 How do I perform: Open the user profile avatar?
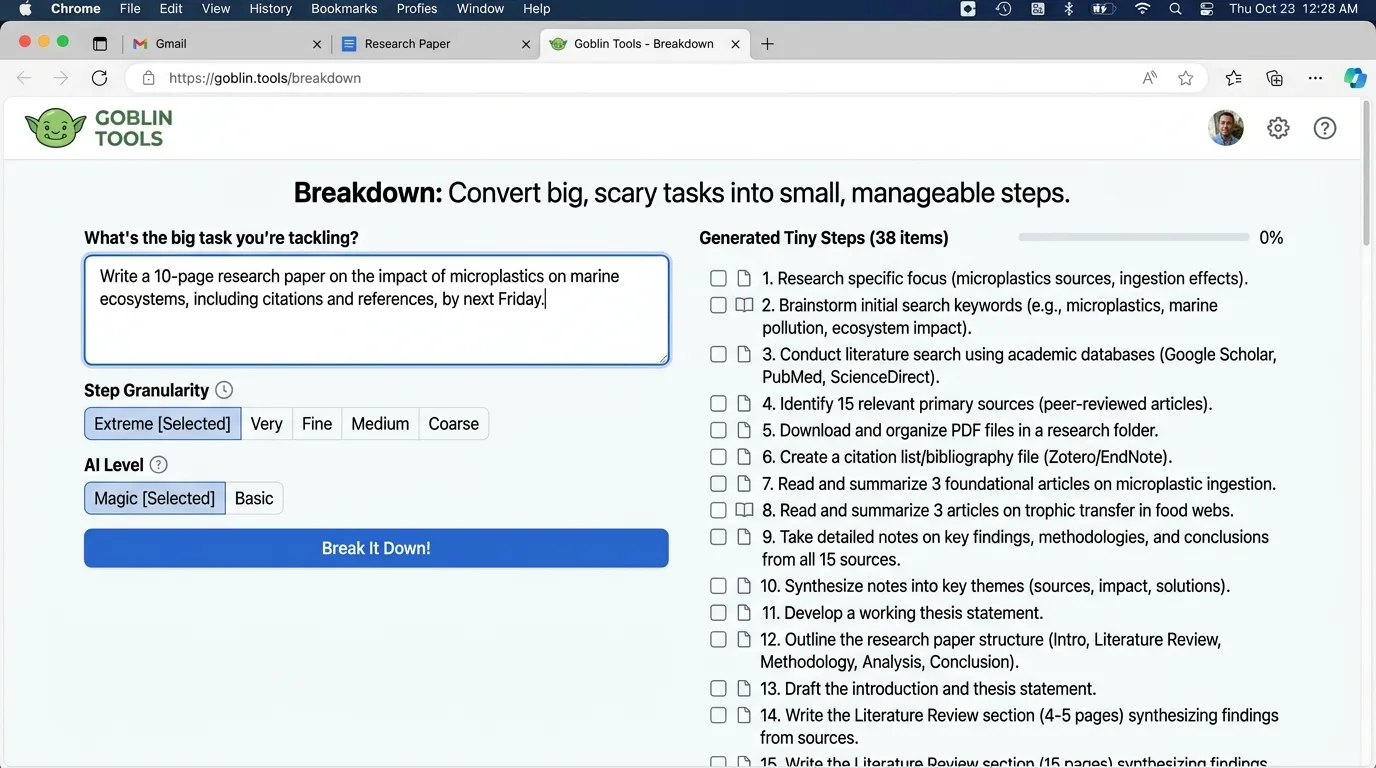(x=1226, y=128)
